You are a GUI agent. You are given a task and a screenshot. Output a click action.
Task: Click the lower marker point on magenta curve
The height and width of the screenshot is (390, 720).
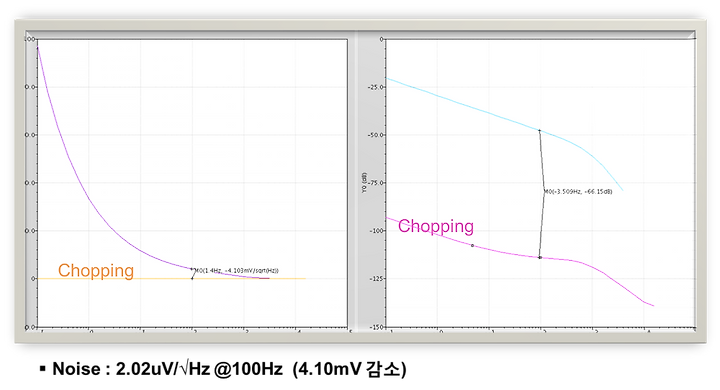click(x=540, y=258)
